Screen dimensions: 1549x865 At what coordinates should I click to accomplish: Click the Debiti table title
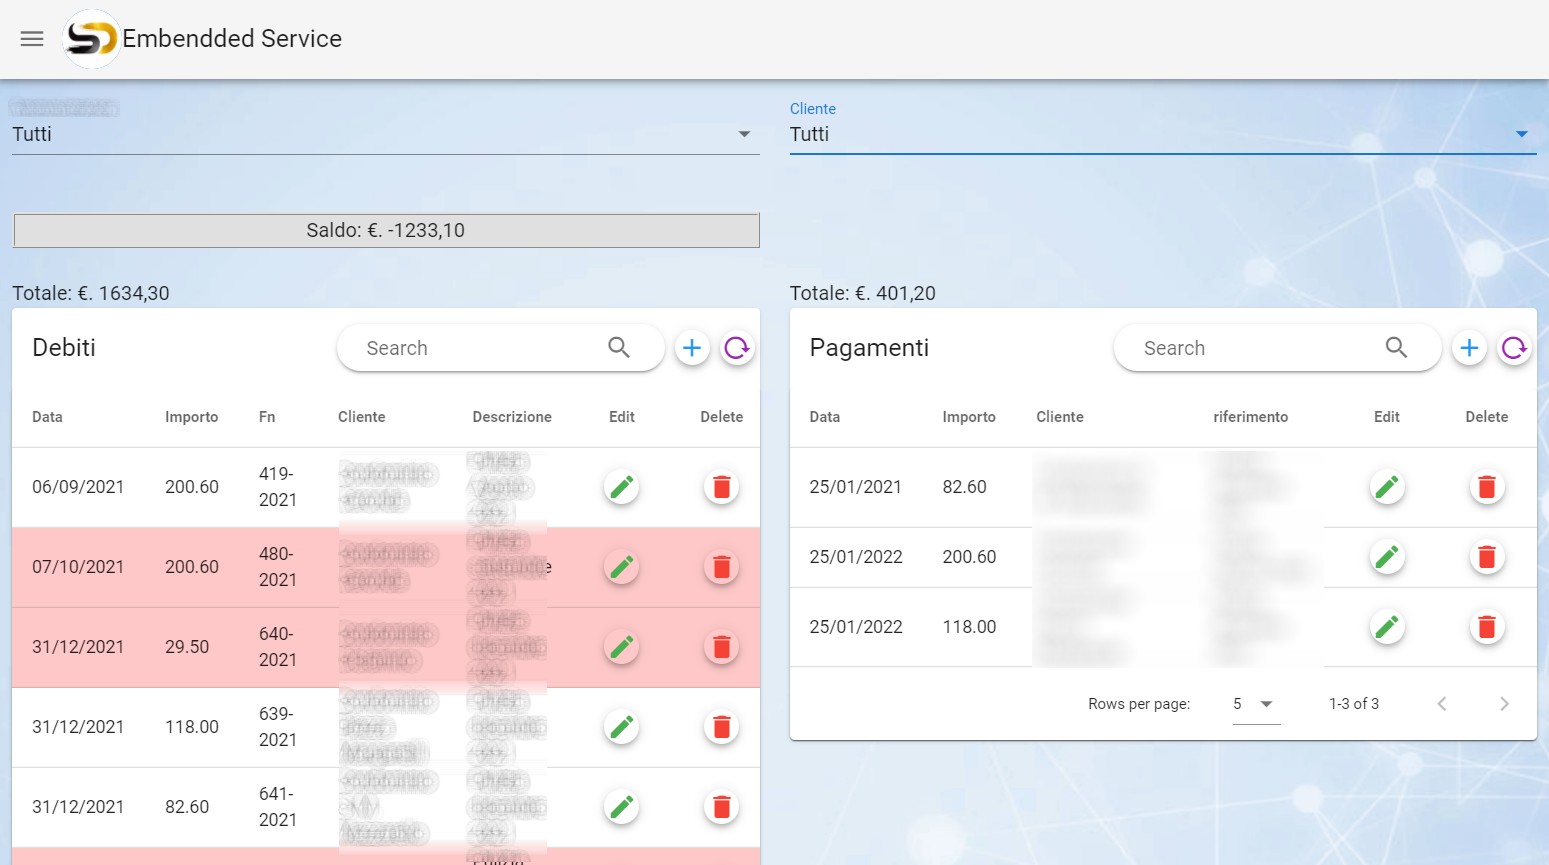click(64, 348)
